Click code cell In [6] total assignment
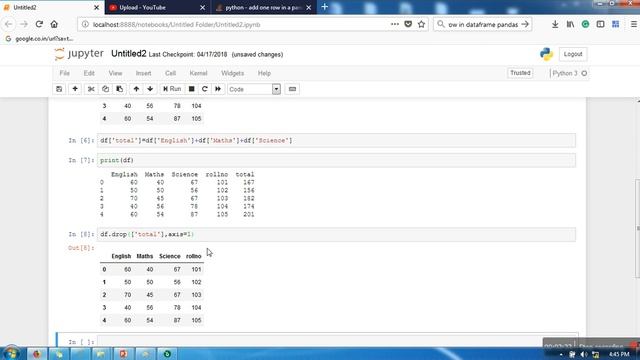 [336, 140]
